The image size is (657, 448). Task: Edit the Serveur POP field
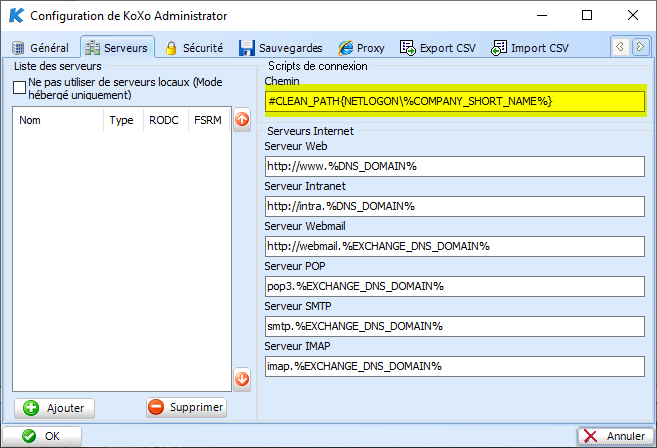(x=455, y=286)
